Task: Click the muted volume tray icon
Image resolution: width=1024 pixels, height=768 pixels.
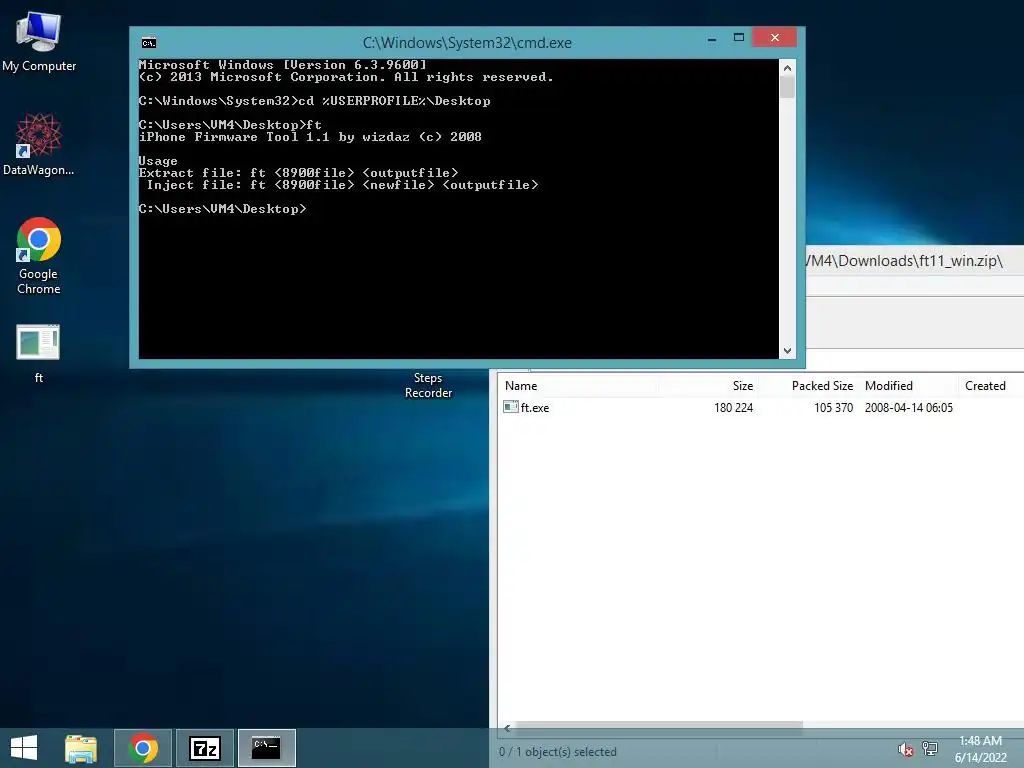Action: tap(905, 750)
